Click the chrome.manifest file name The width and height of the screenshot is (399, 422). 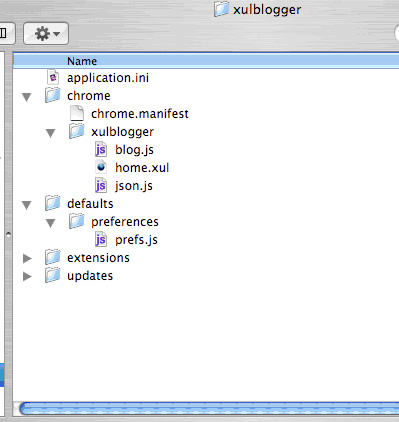click(x=140, y=114)
